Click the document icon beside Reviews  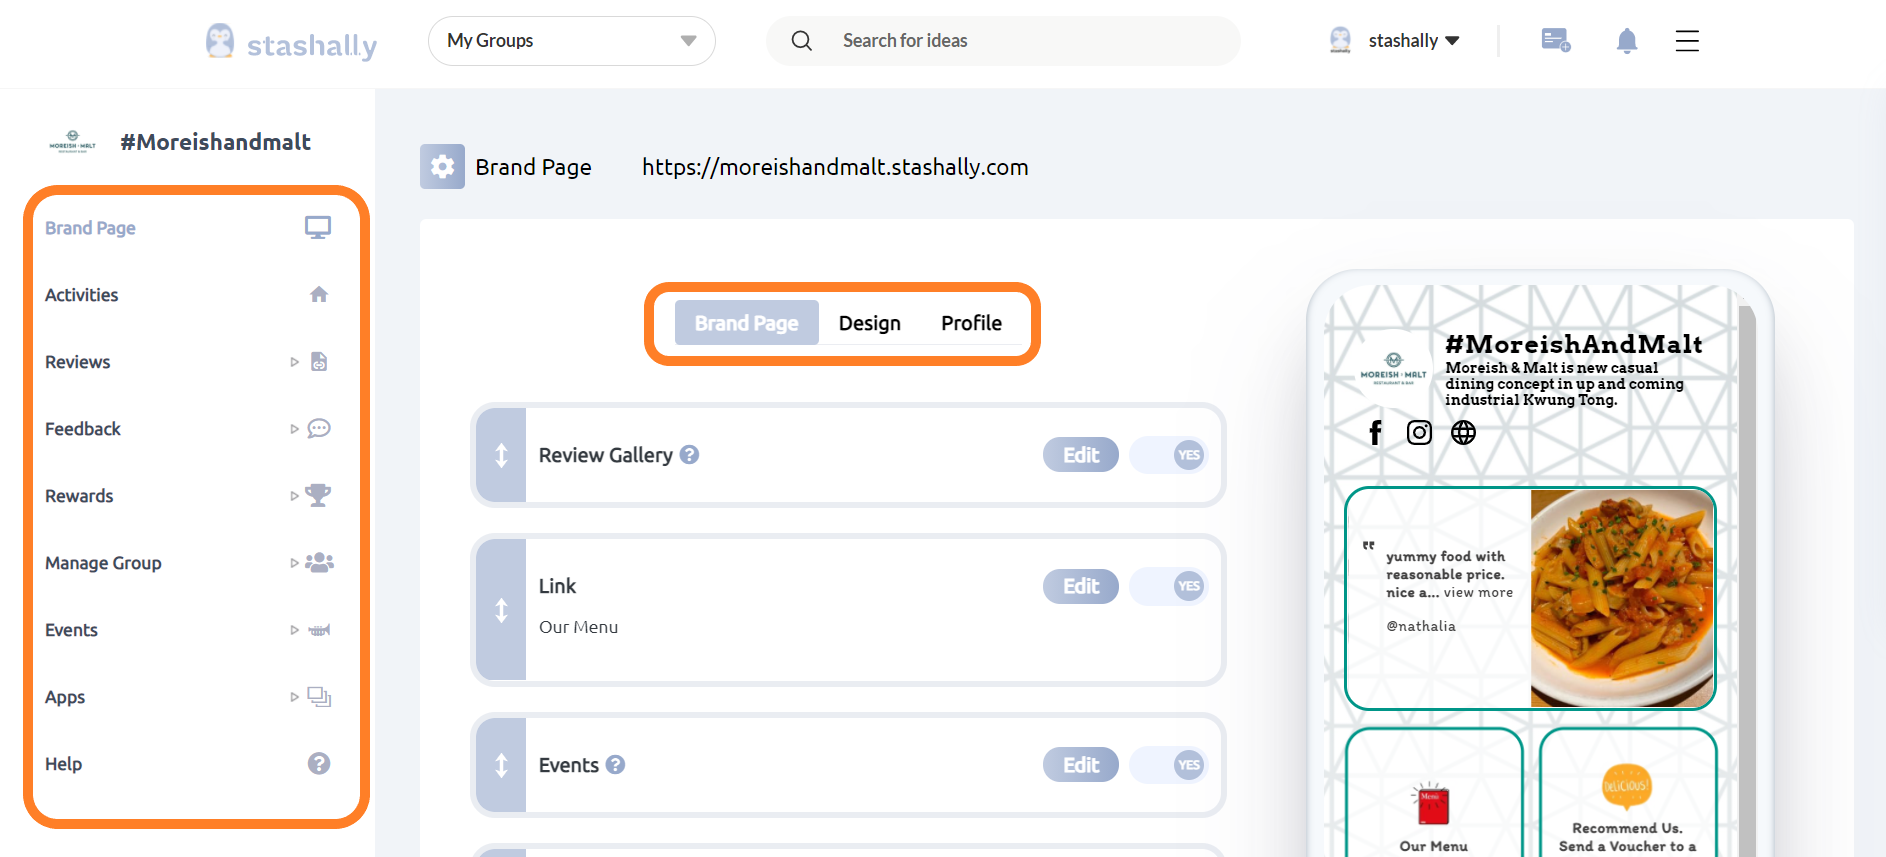coord(319,361)
